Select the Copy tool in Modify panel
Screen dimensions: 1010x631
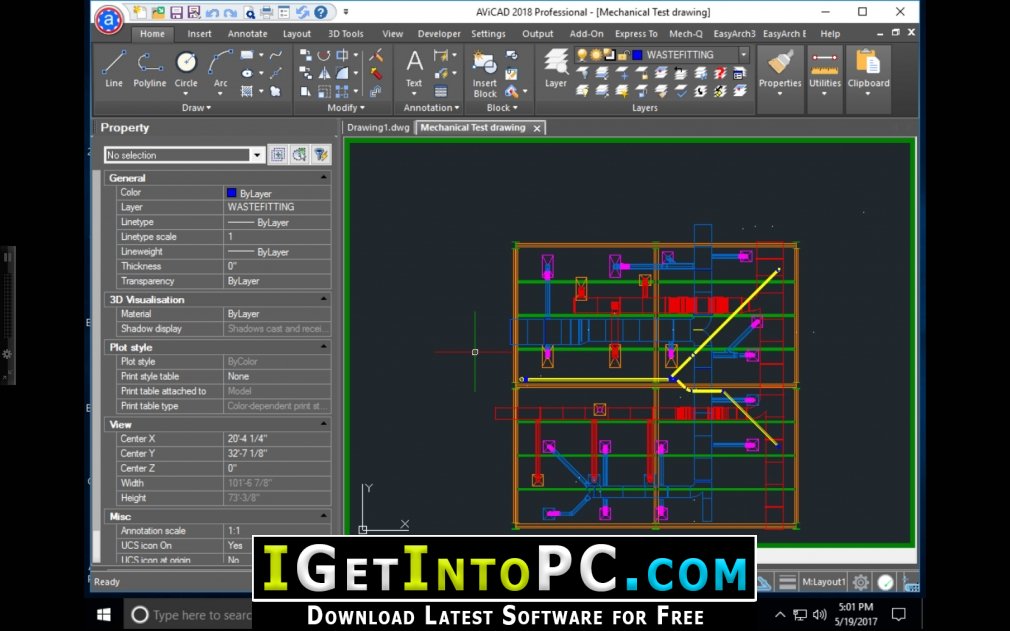306,73
